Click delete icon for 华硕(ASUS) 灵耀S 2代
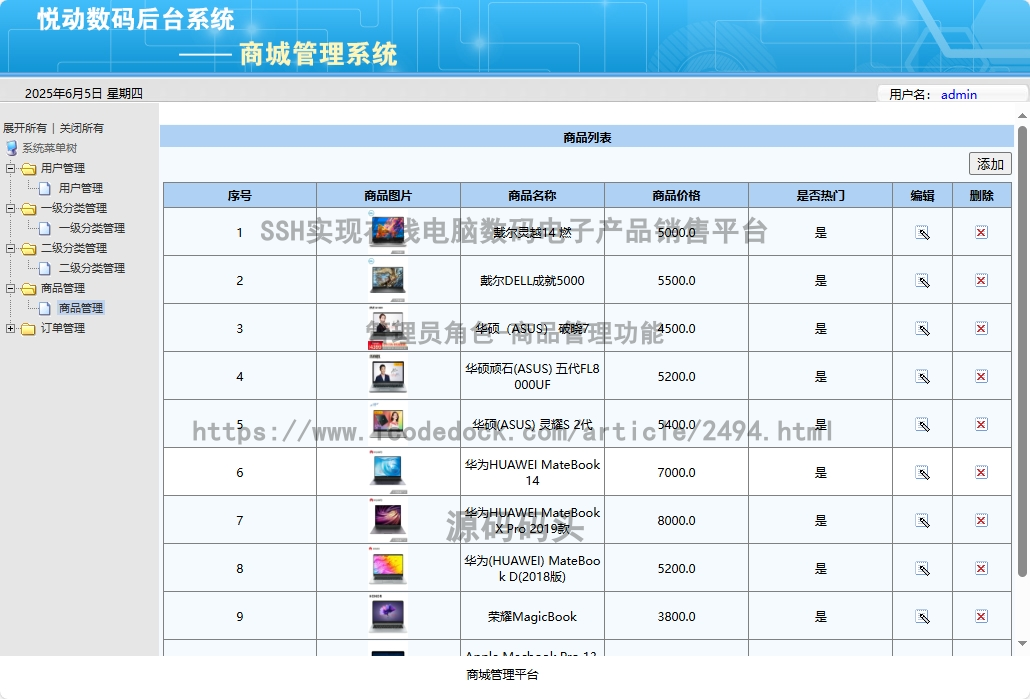The height and width of the screenshot is (699, 1030). point(981,424)
